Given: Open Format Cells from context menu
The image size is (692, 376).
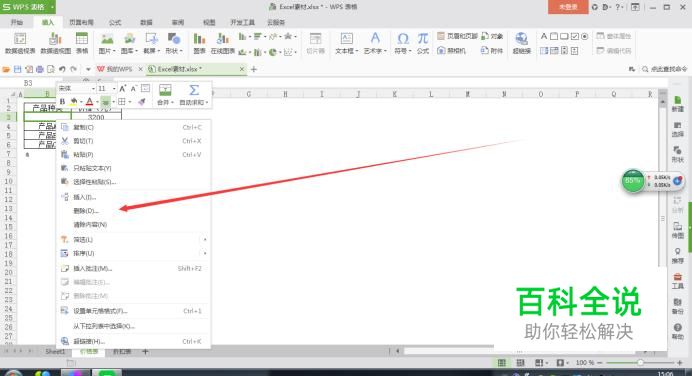Looking at the screenshot, I should click(133, 311).
